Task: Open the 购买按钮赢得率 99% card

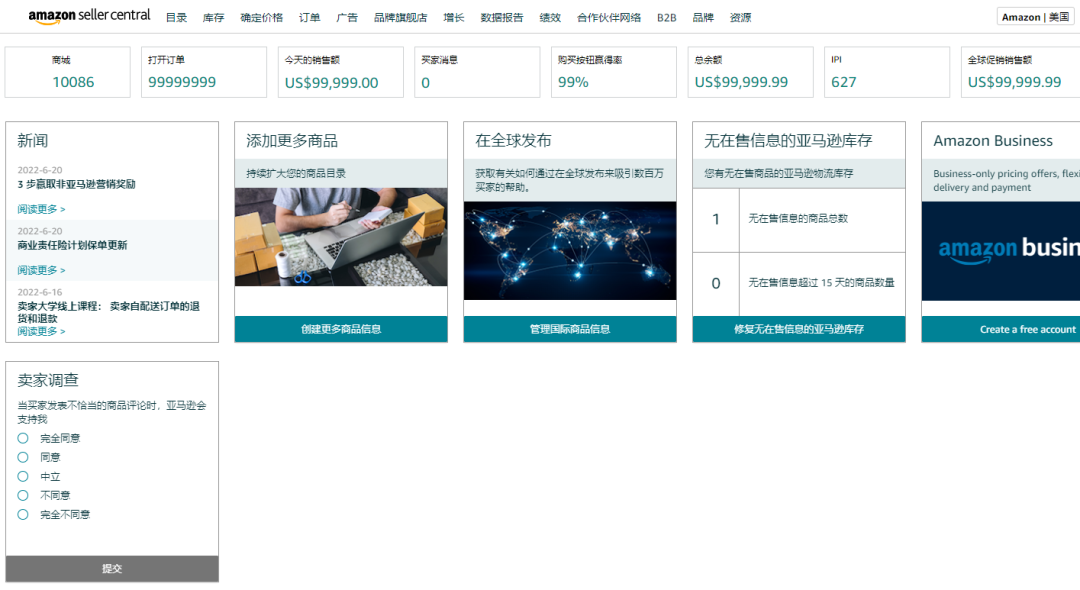Action: (x=614, y=72)
